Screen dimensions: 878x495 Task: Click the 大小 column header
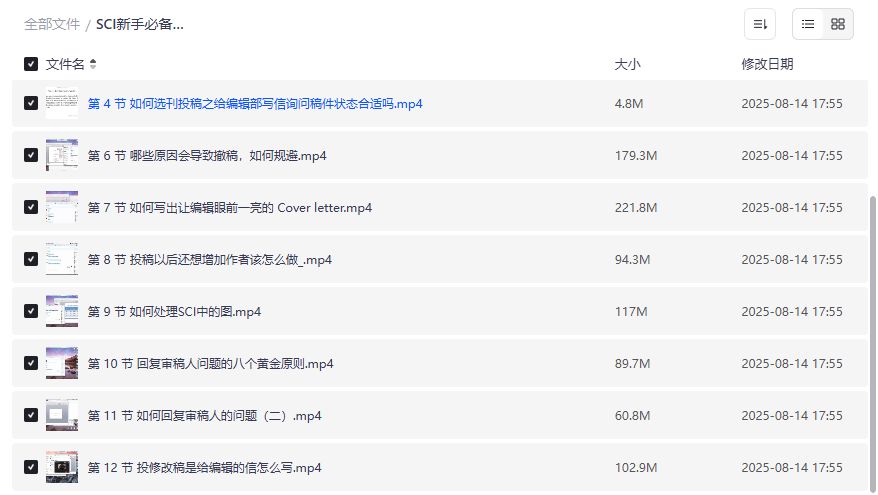coord(627,64)
